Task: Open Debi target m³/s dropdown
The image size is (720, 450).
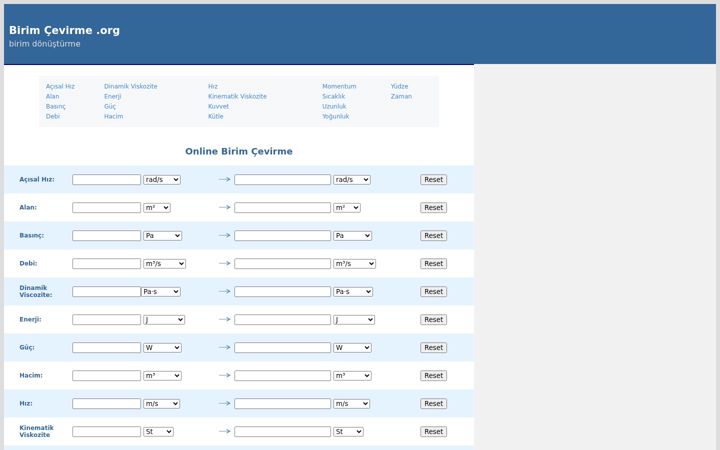Action: pyautogui.click(x=354, y=264)
